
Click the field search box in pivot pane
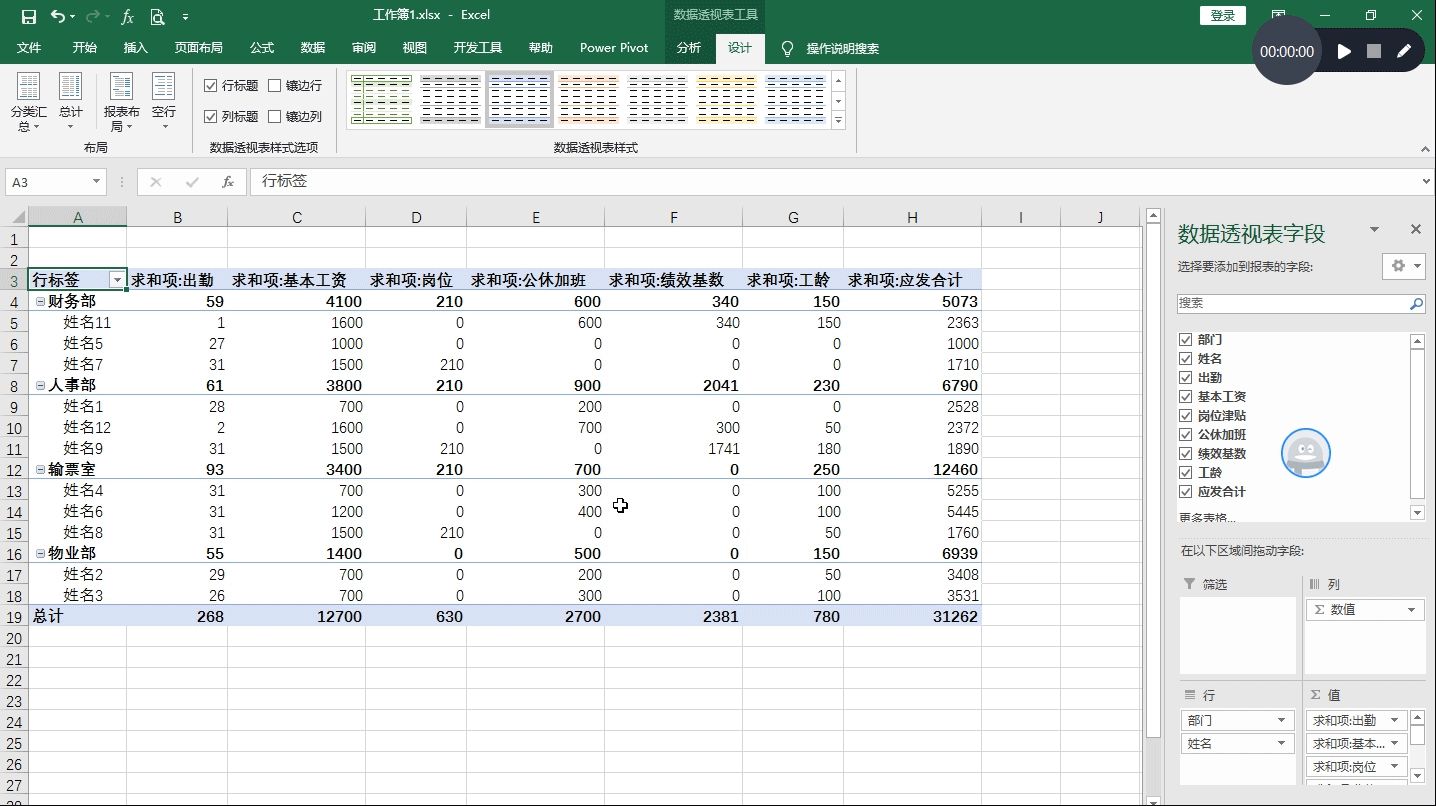tap(1292, 303)
